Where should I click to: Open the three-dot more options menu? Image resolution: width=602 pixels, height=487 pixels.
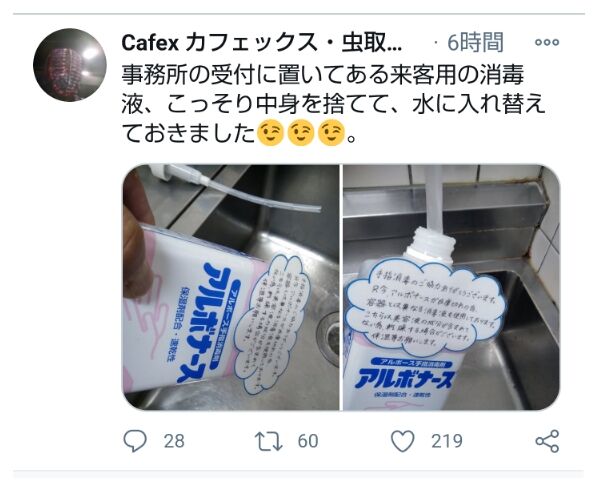(x=547, y=42)
